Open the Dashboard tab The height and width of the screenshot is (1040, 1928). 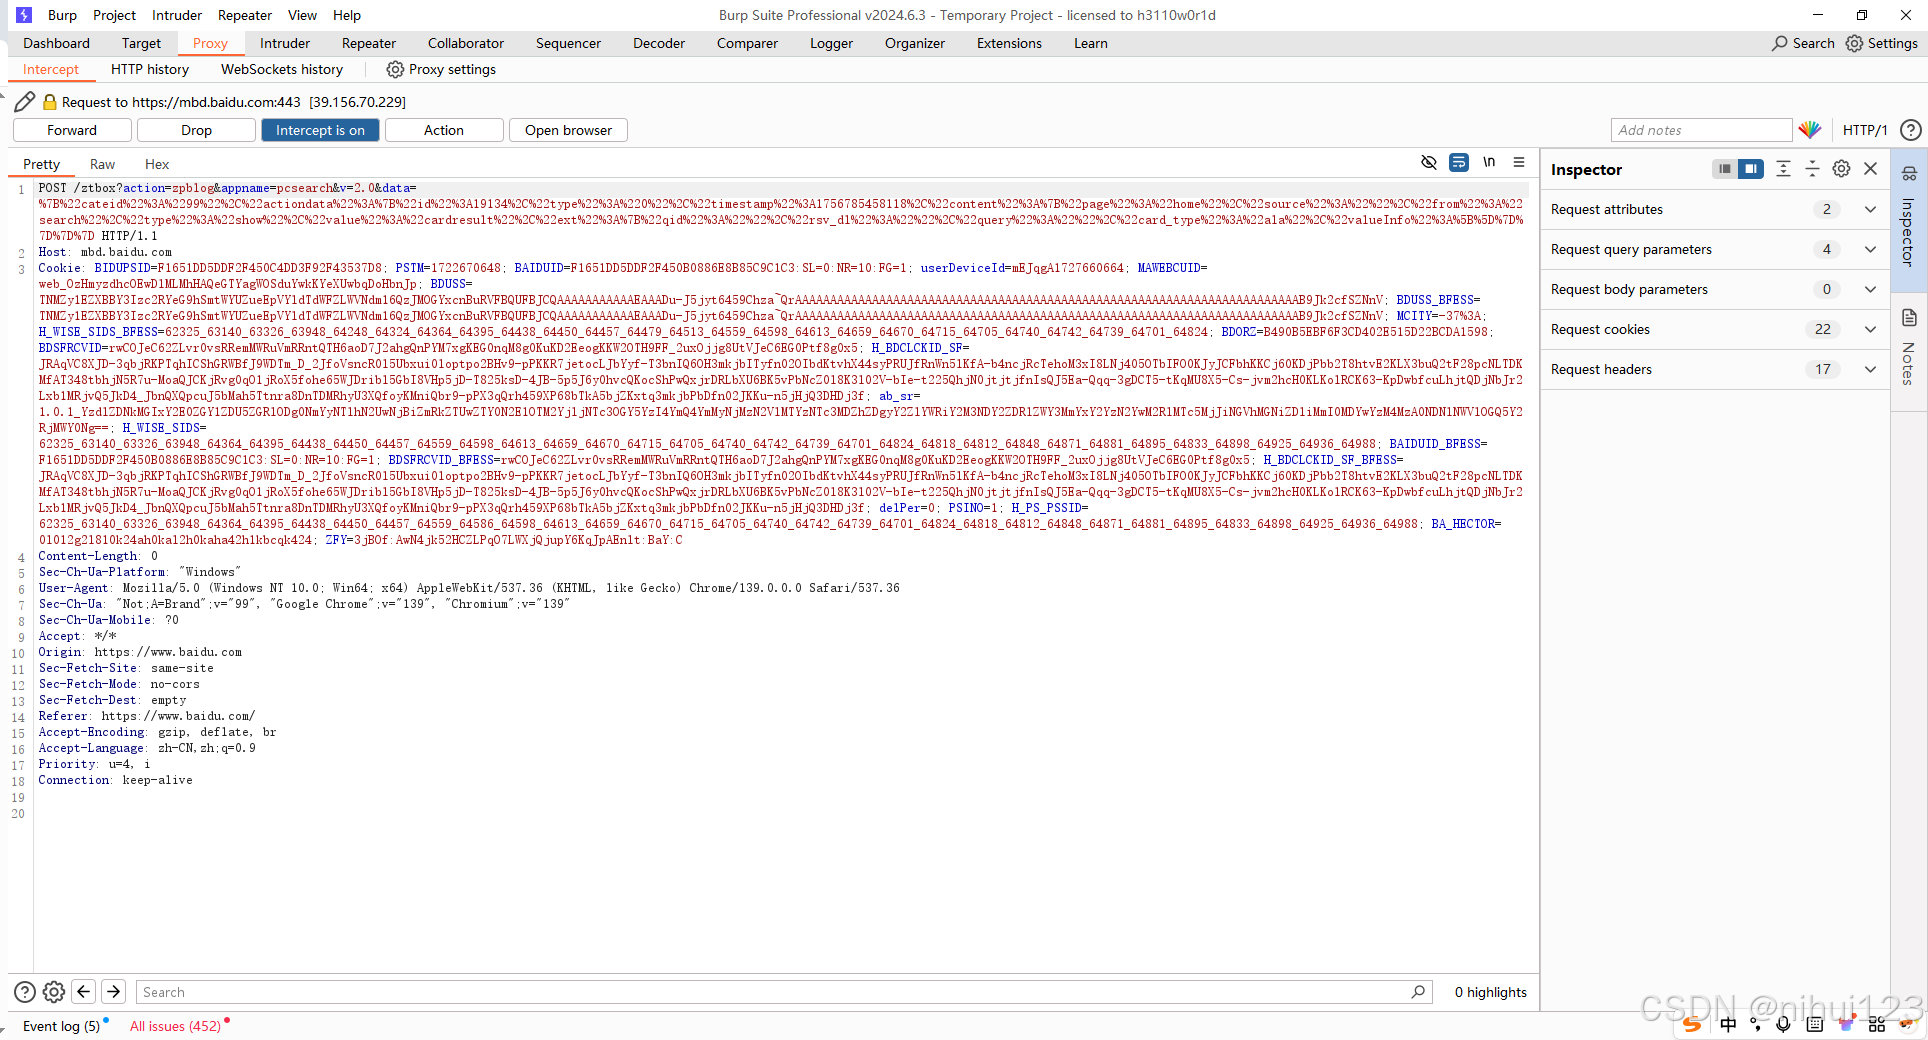point(57,43)
